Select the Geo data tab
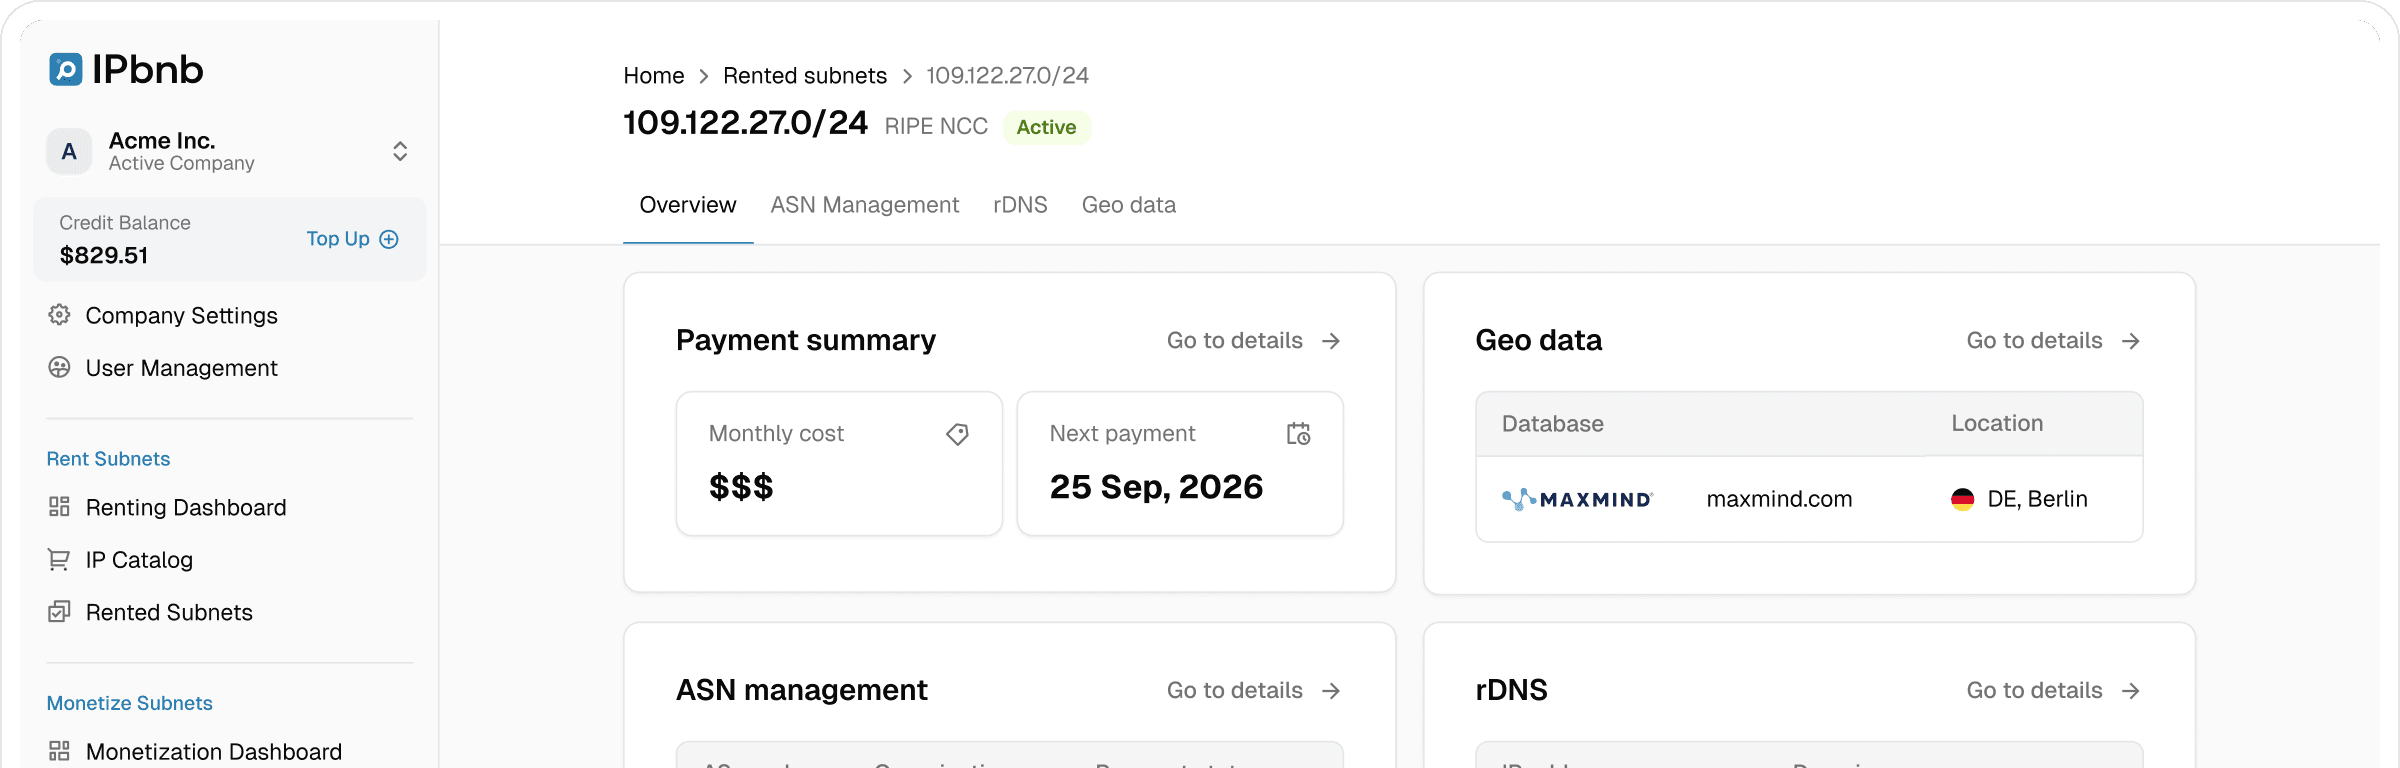The height and width of the screenshot is (768, 2400). (1128, 205)
